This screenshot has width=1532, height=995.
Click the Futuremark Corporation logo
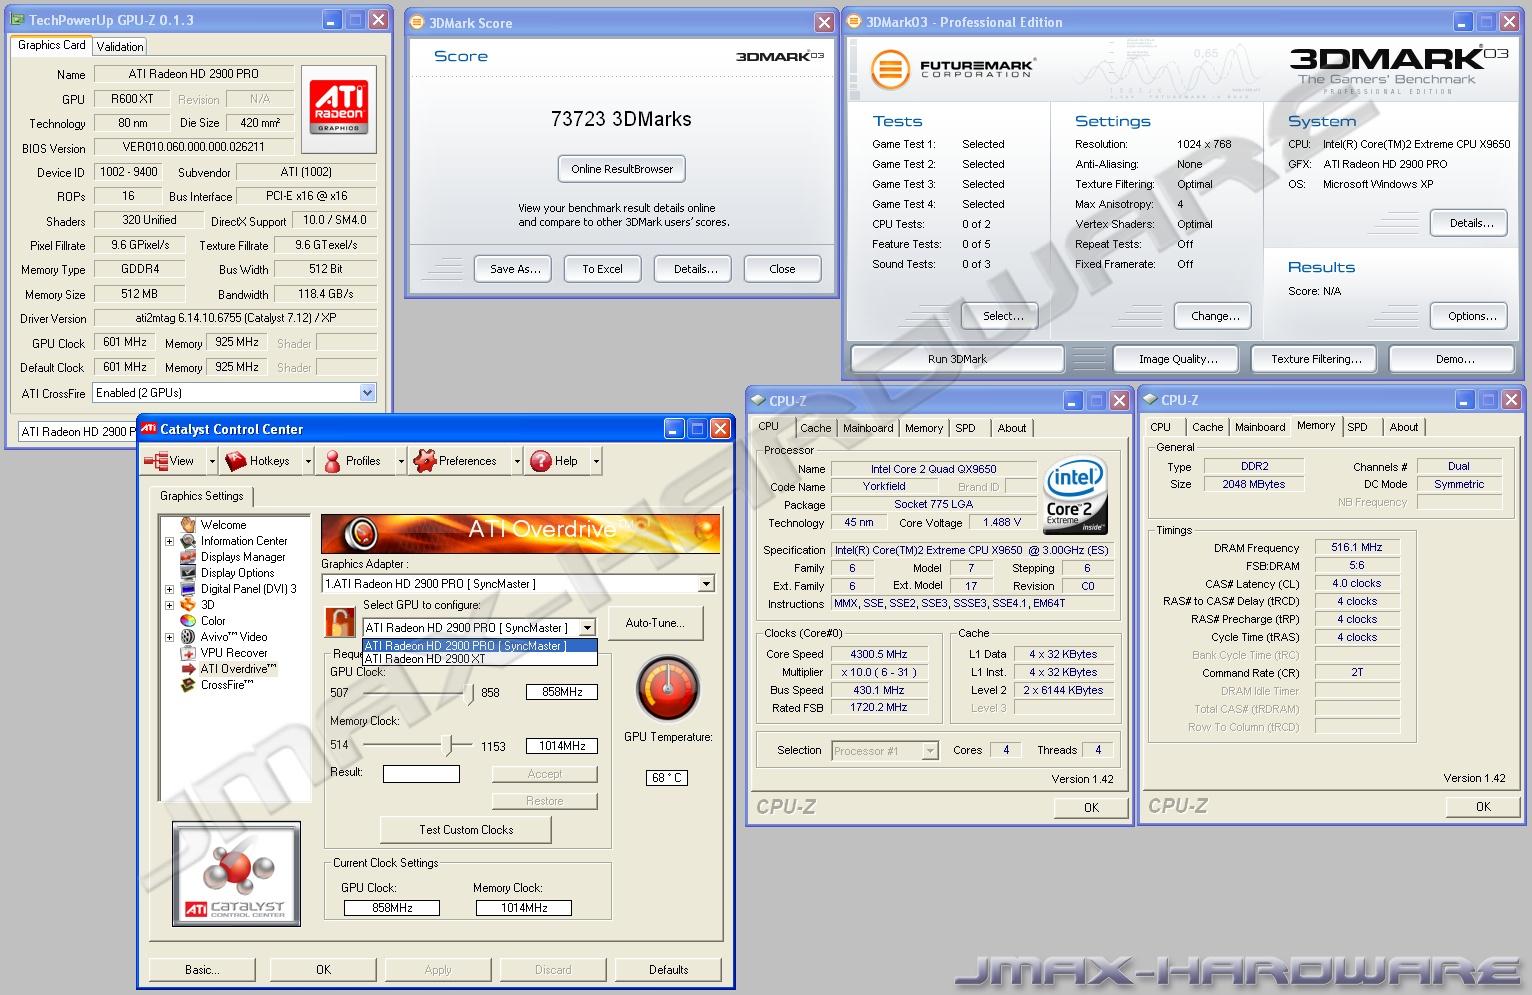(x=953, y=68)
